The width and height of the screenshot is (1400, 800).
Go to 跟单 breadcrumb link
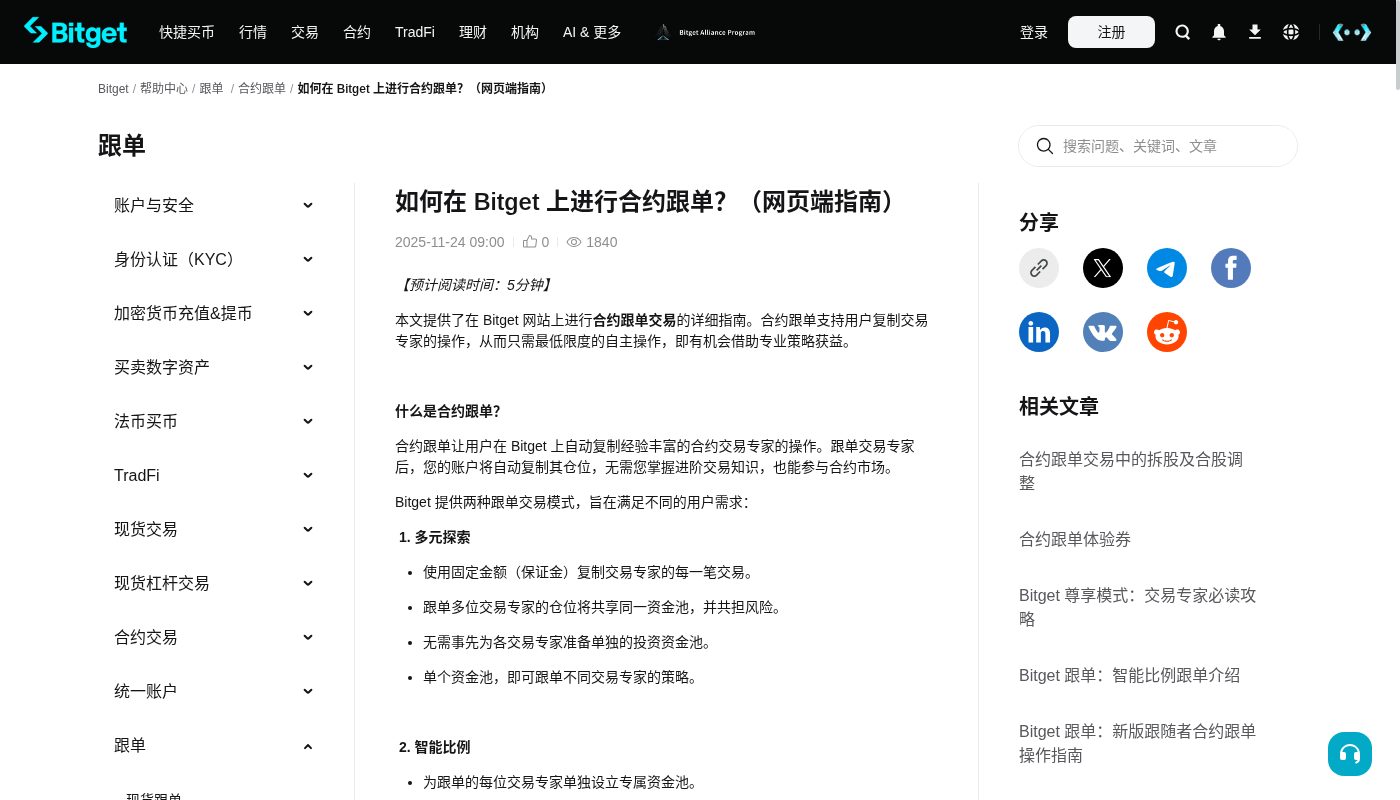[x=212, y=89]
